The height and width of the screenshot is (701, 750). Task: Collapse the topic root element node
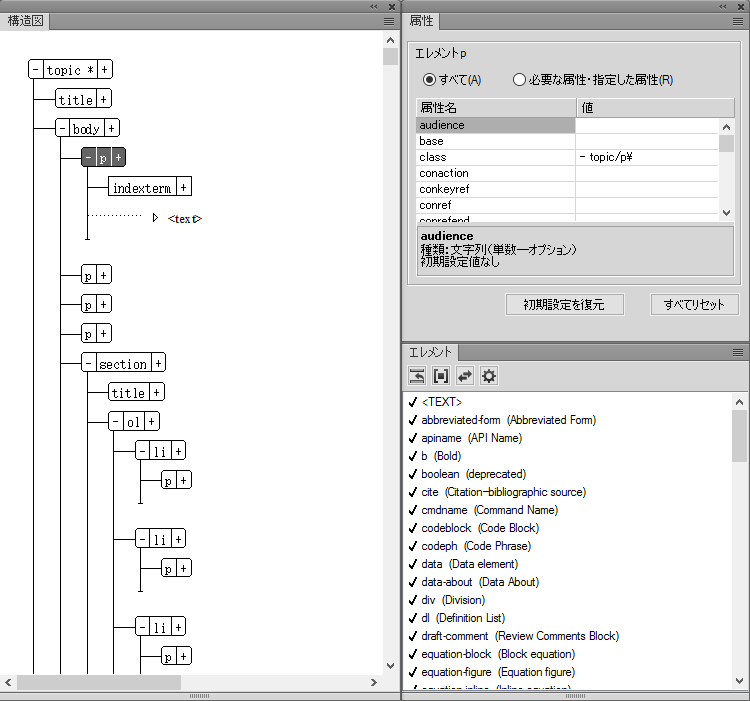36,70
